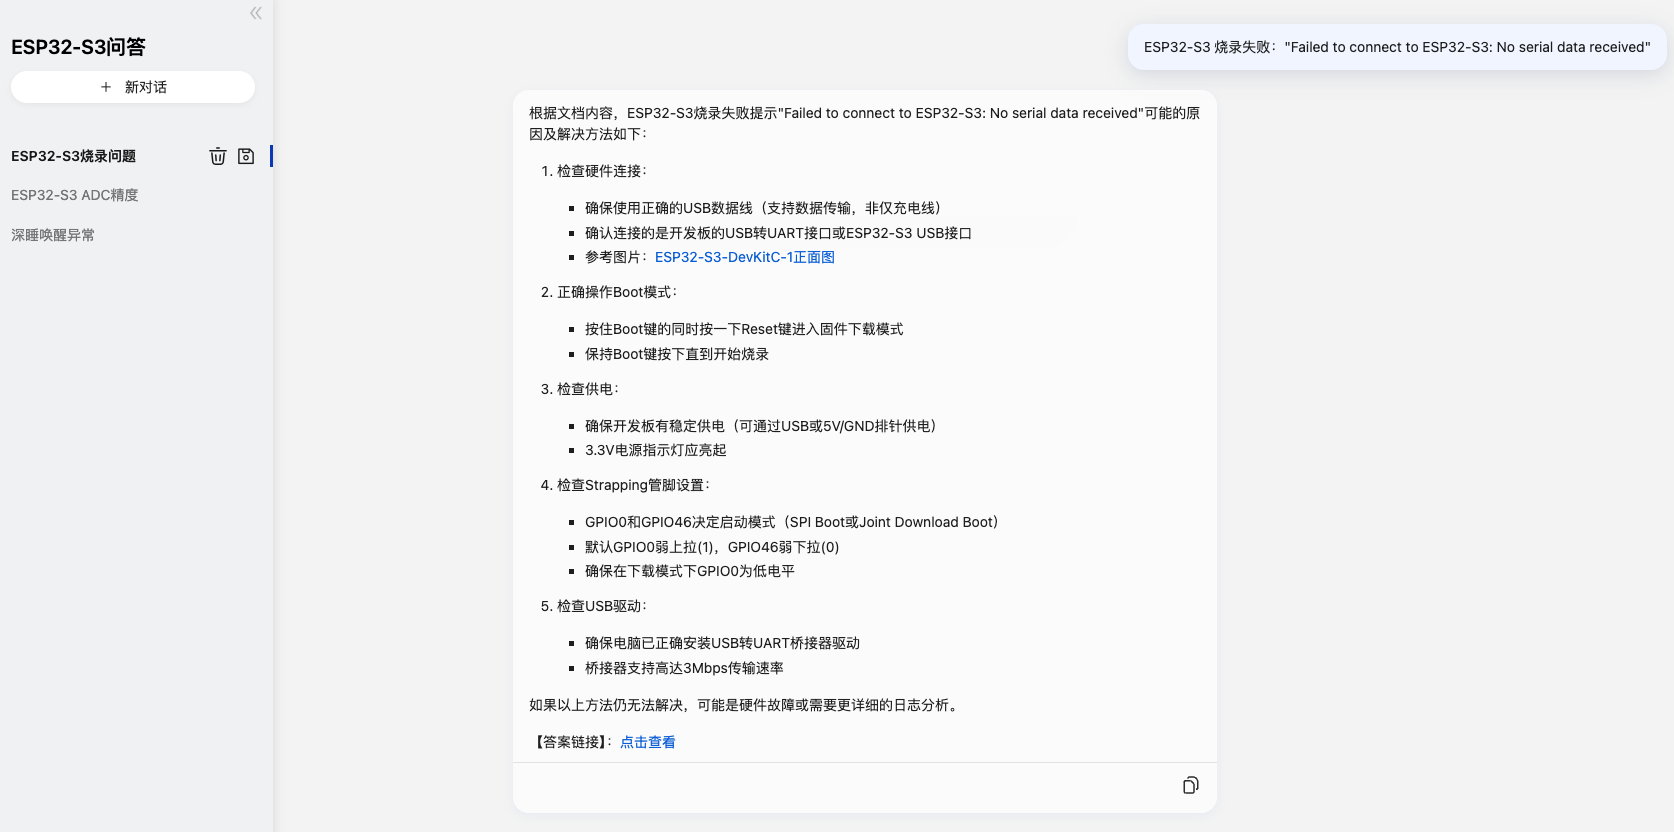Delete the ESP32-S3烧录问题 conversation
The height and width of the screenshot is (832, 1674).
[218, 156]
